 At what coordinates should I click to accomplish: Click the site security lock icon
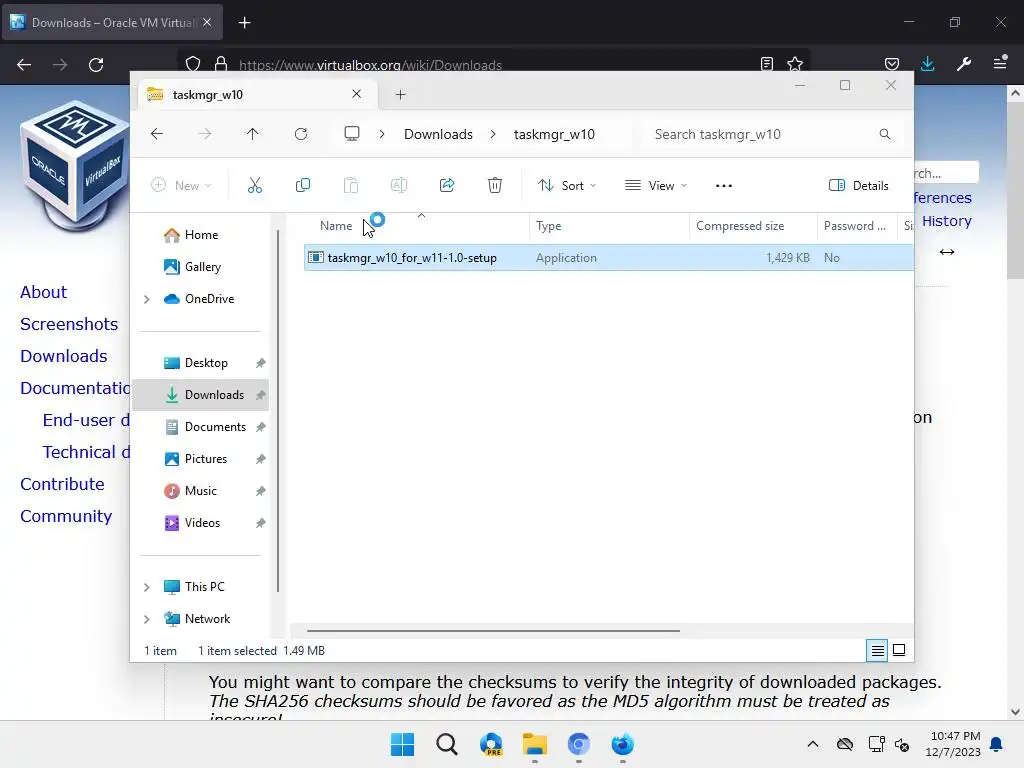[221, 64]
